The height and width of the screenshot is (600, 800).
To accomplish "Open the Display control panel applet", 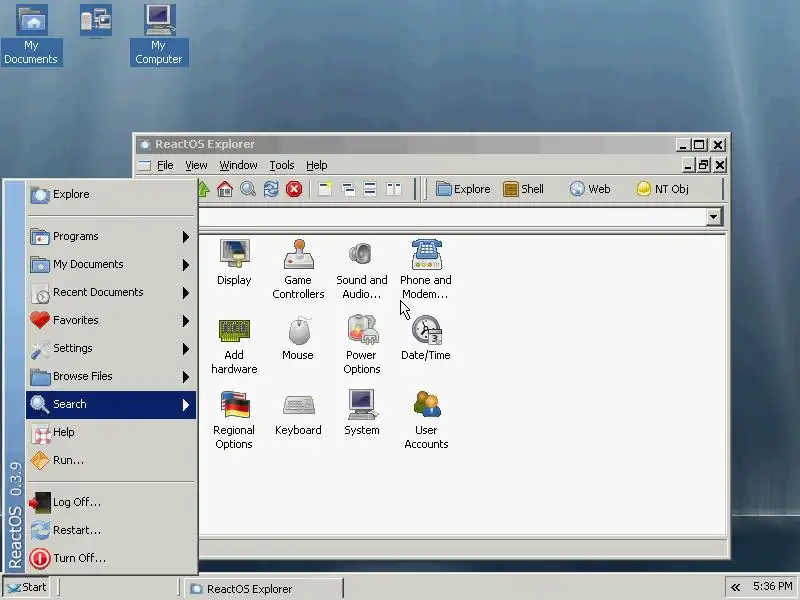I will coord(234,263).
